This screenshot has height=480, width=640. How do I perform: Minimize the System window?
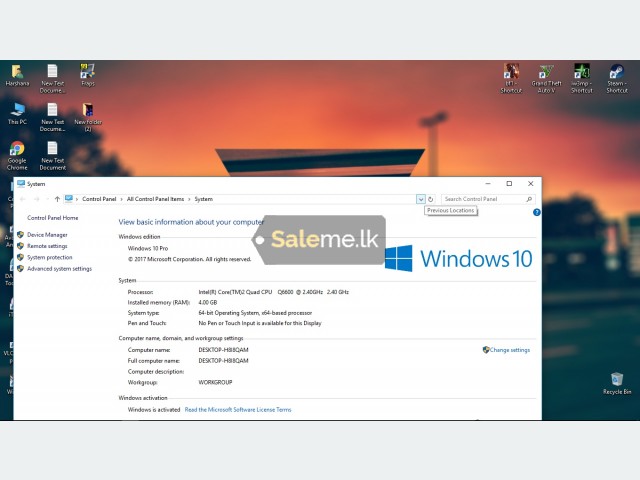click(488, 184)
